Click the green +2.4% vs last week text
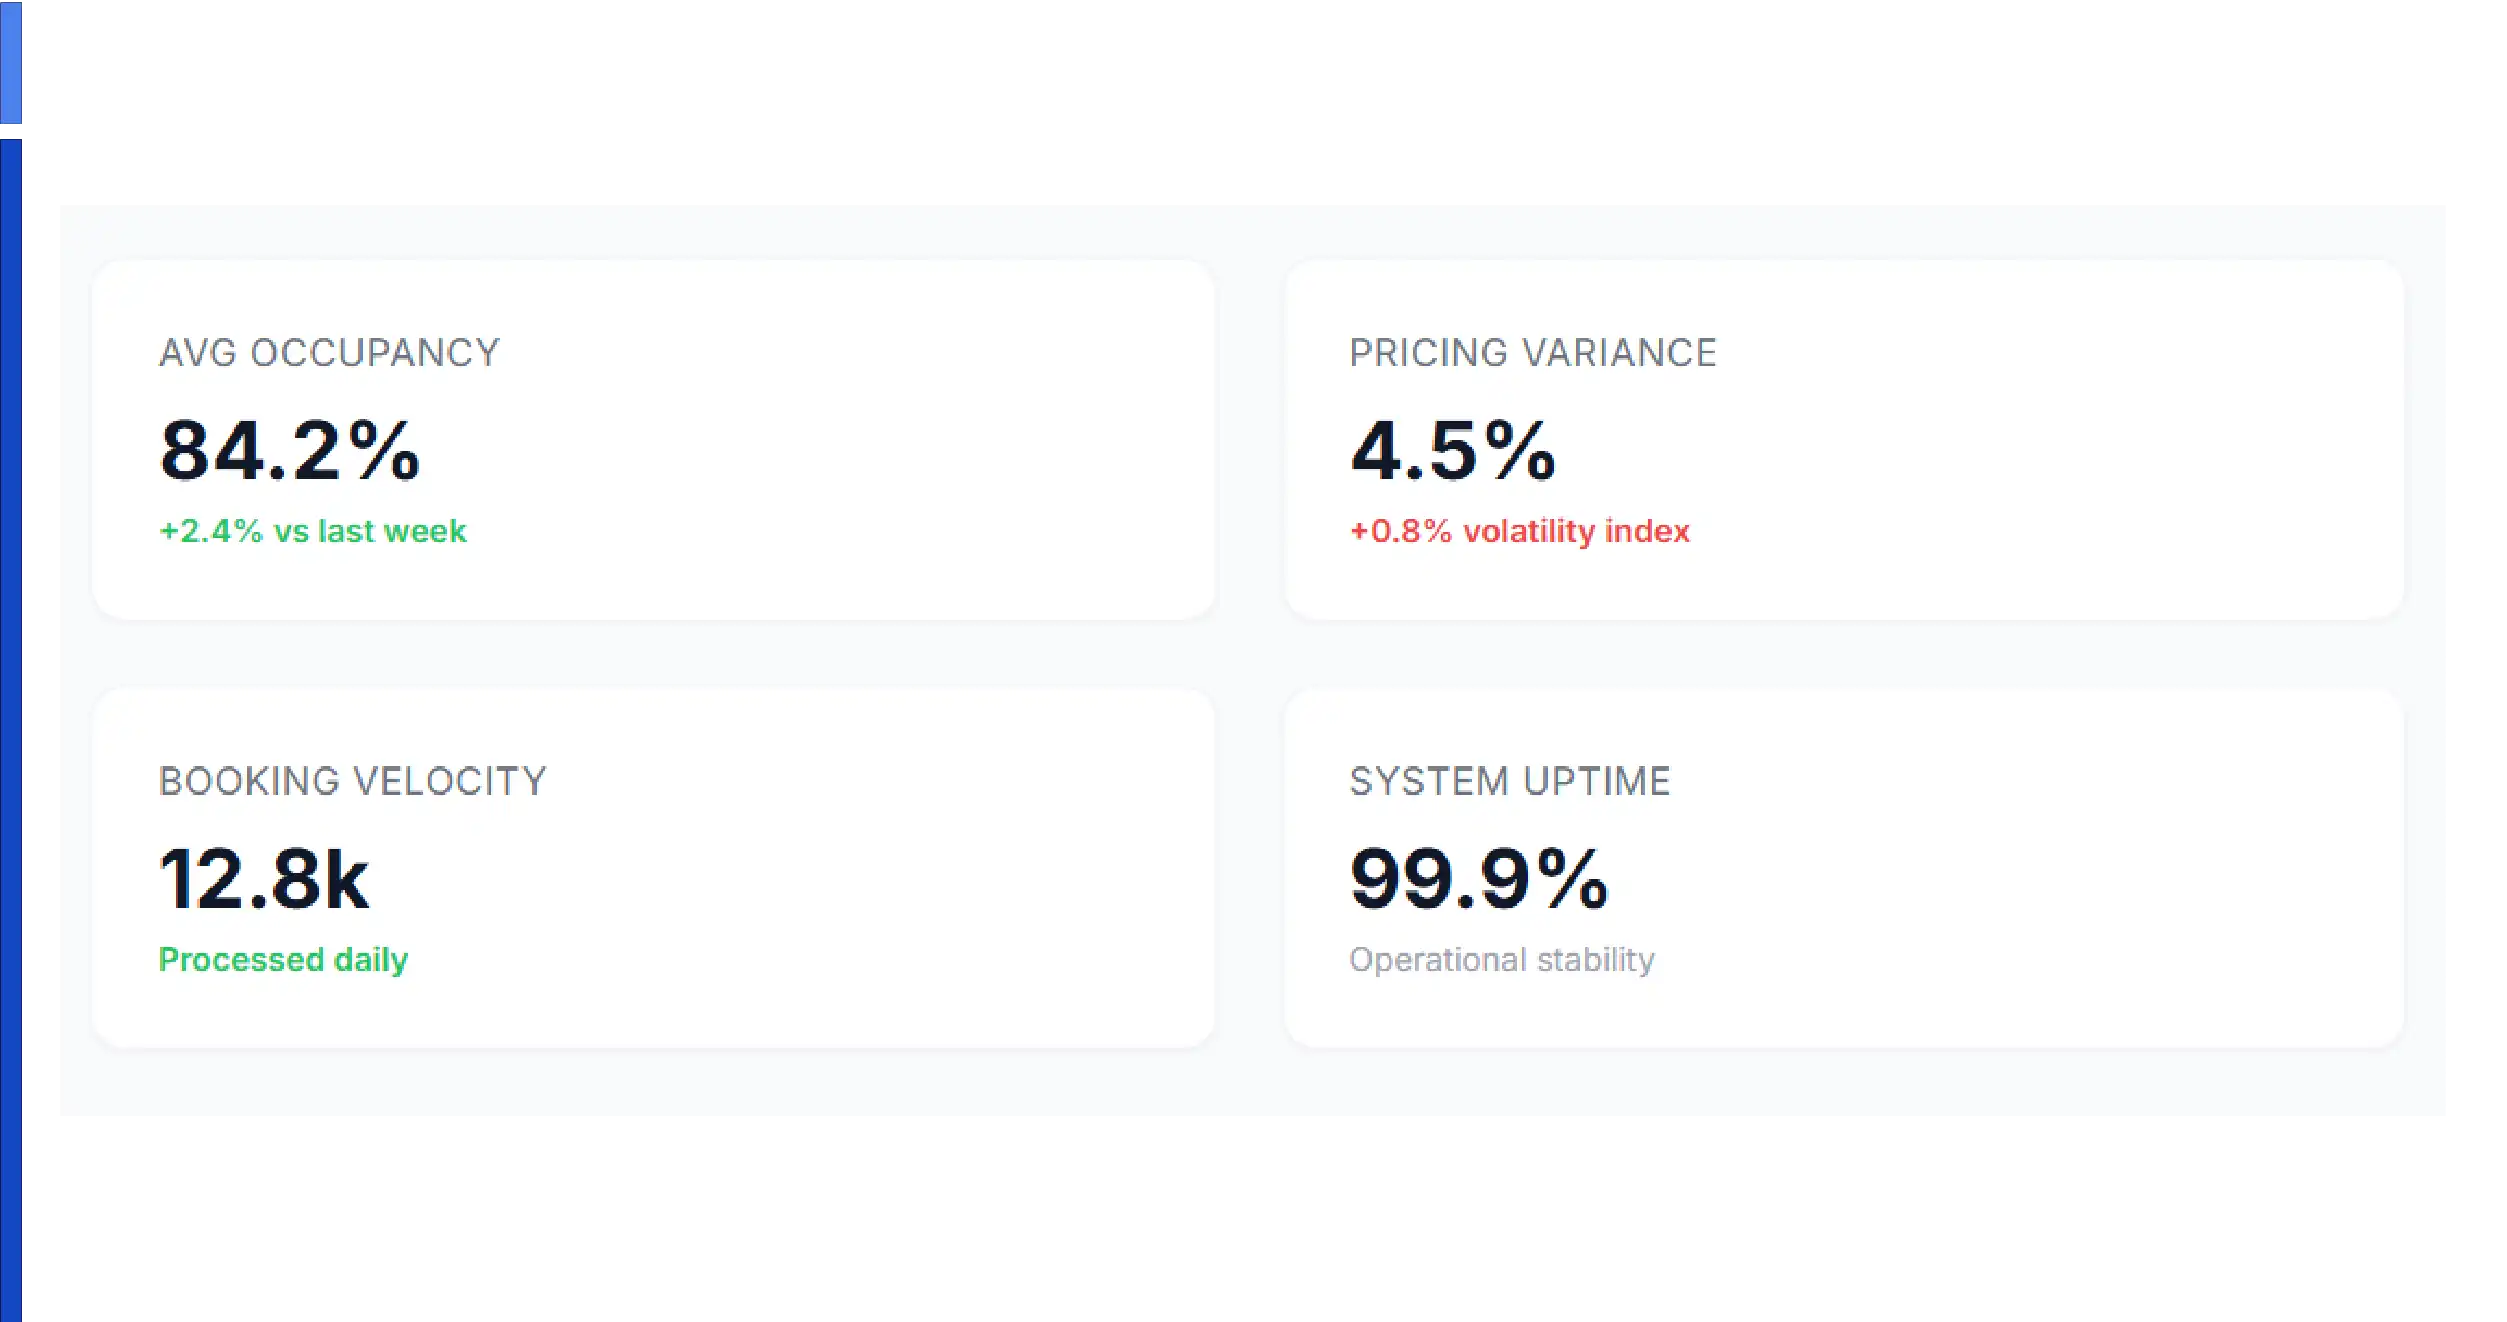2507x1322 pixels. point(313,531)
